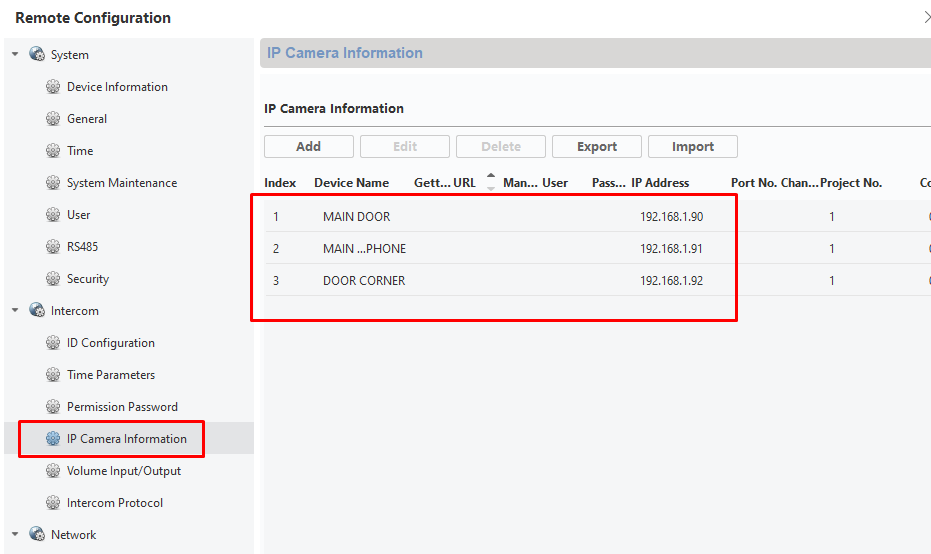This screenshot has width=931, height=554.
Task: Select the MAIN DOOR camera row
Action: point(597,216)
